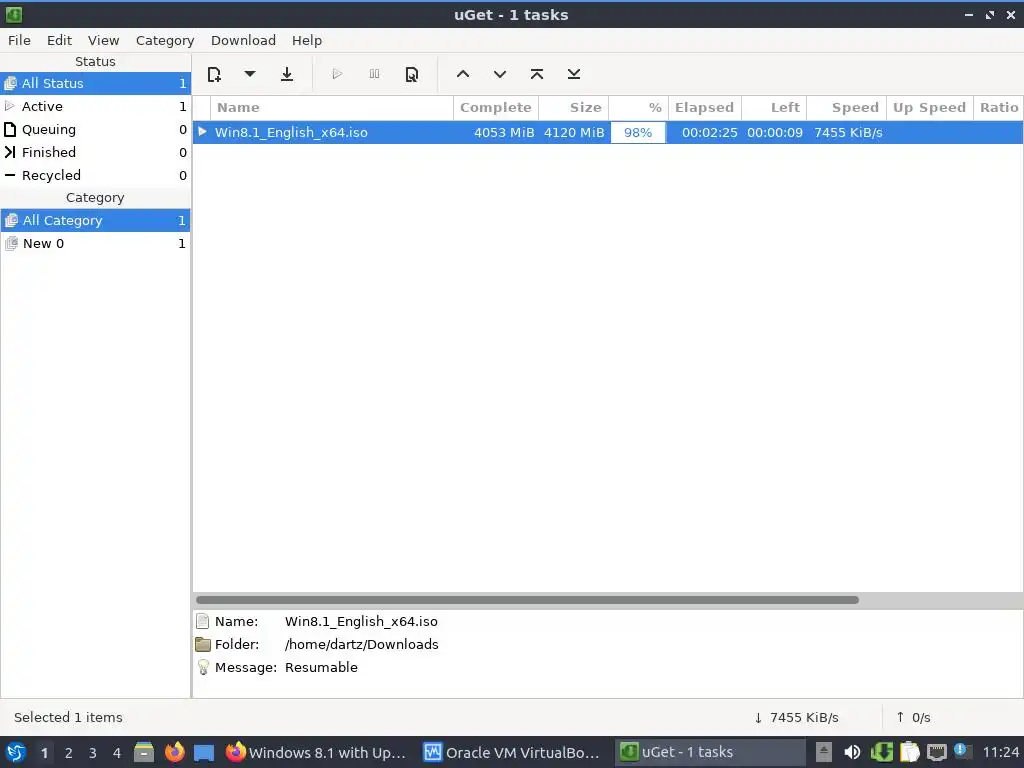
Task: Open the file manager taskbar launcher
Action: (x=144, y=752)
